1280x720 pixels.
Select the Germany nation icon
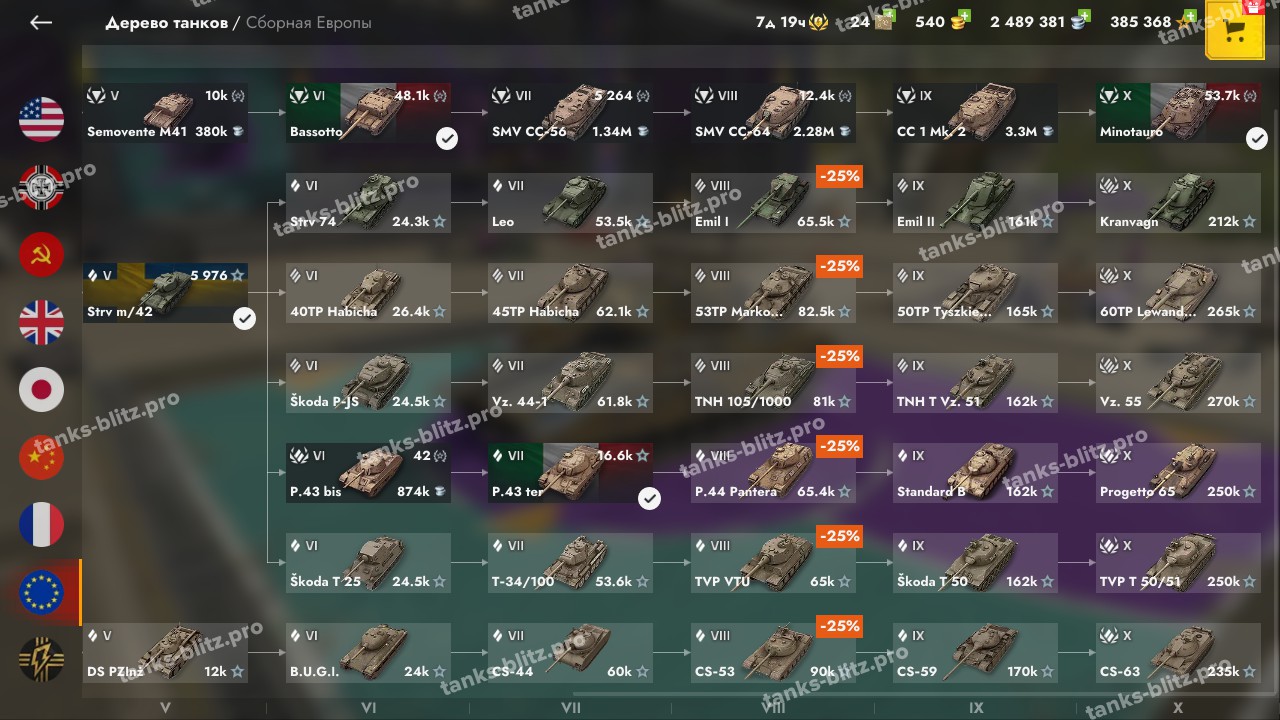(41, 187)
